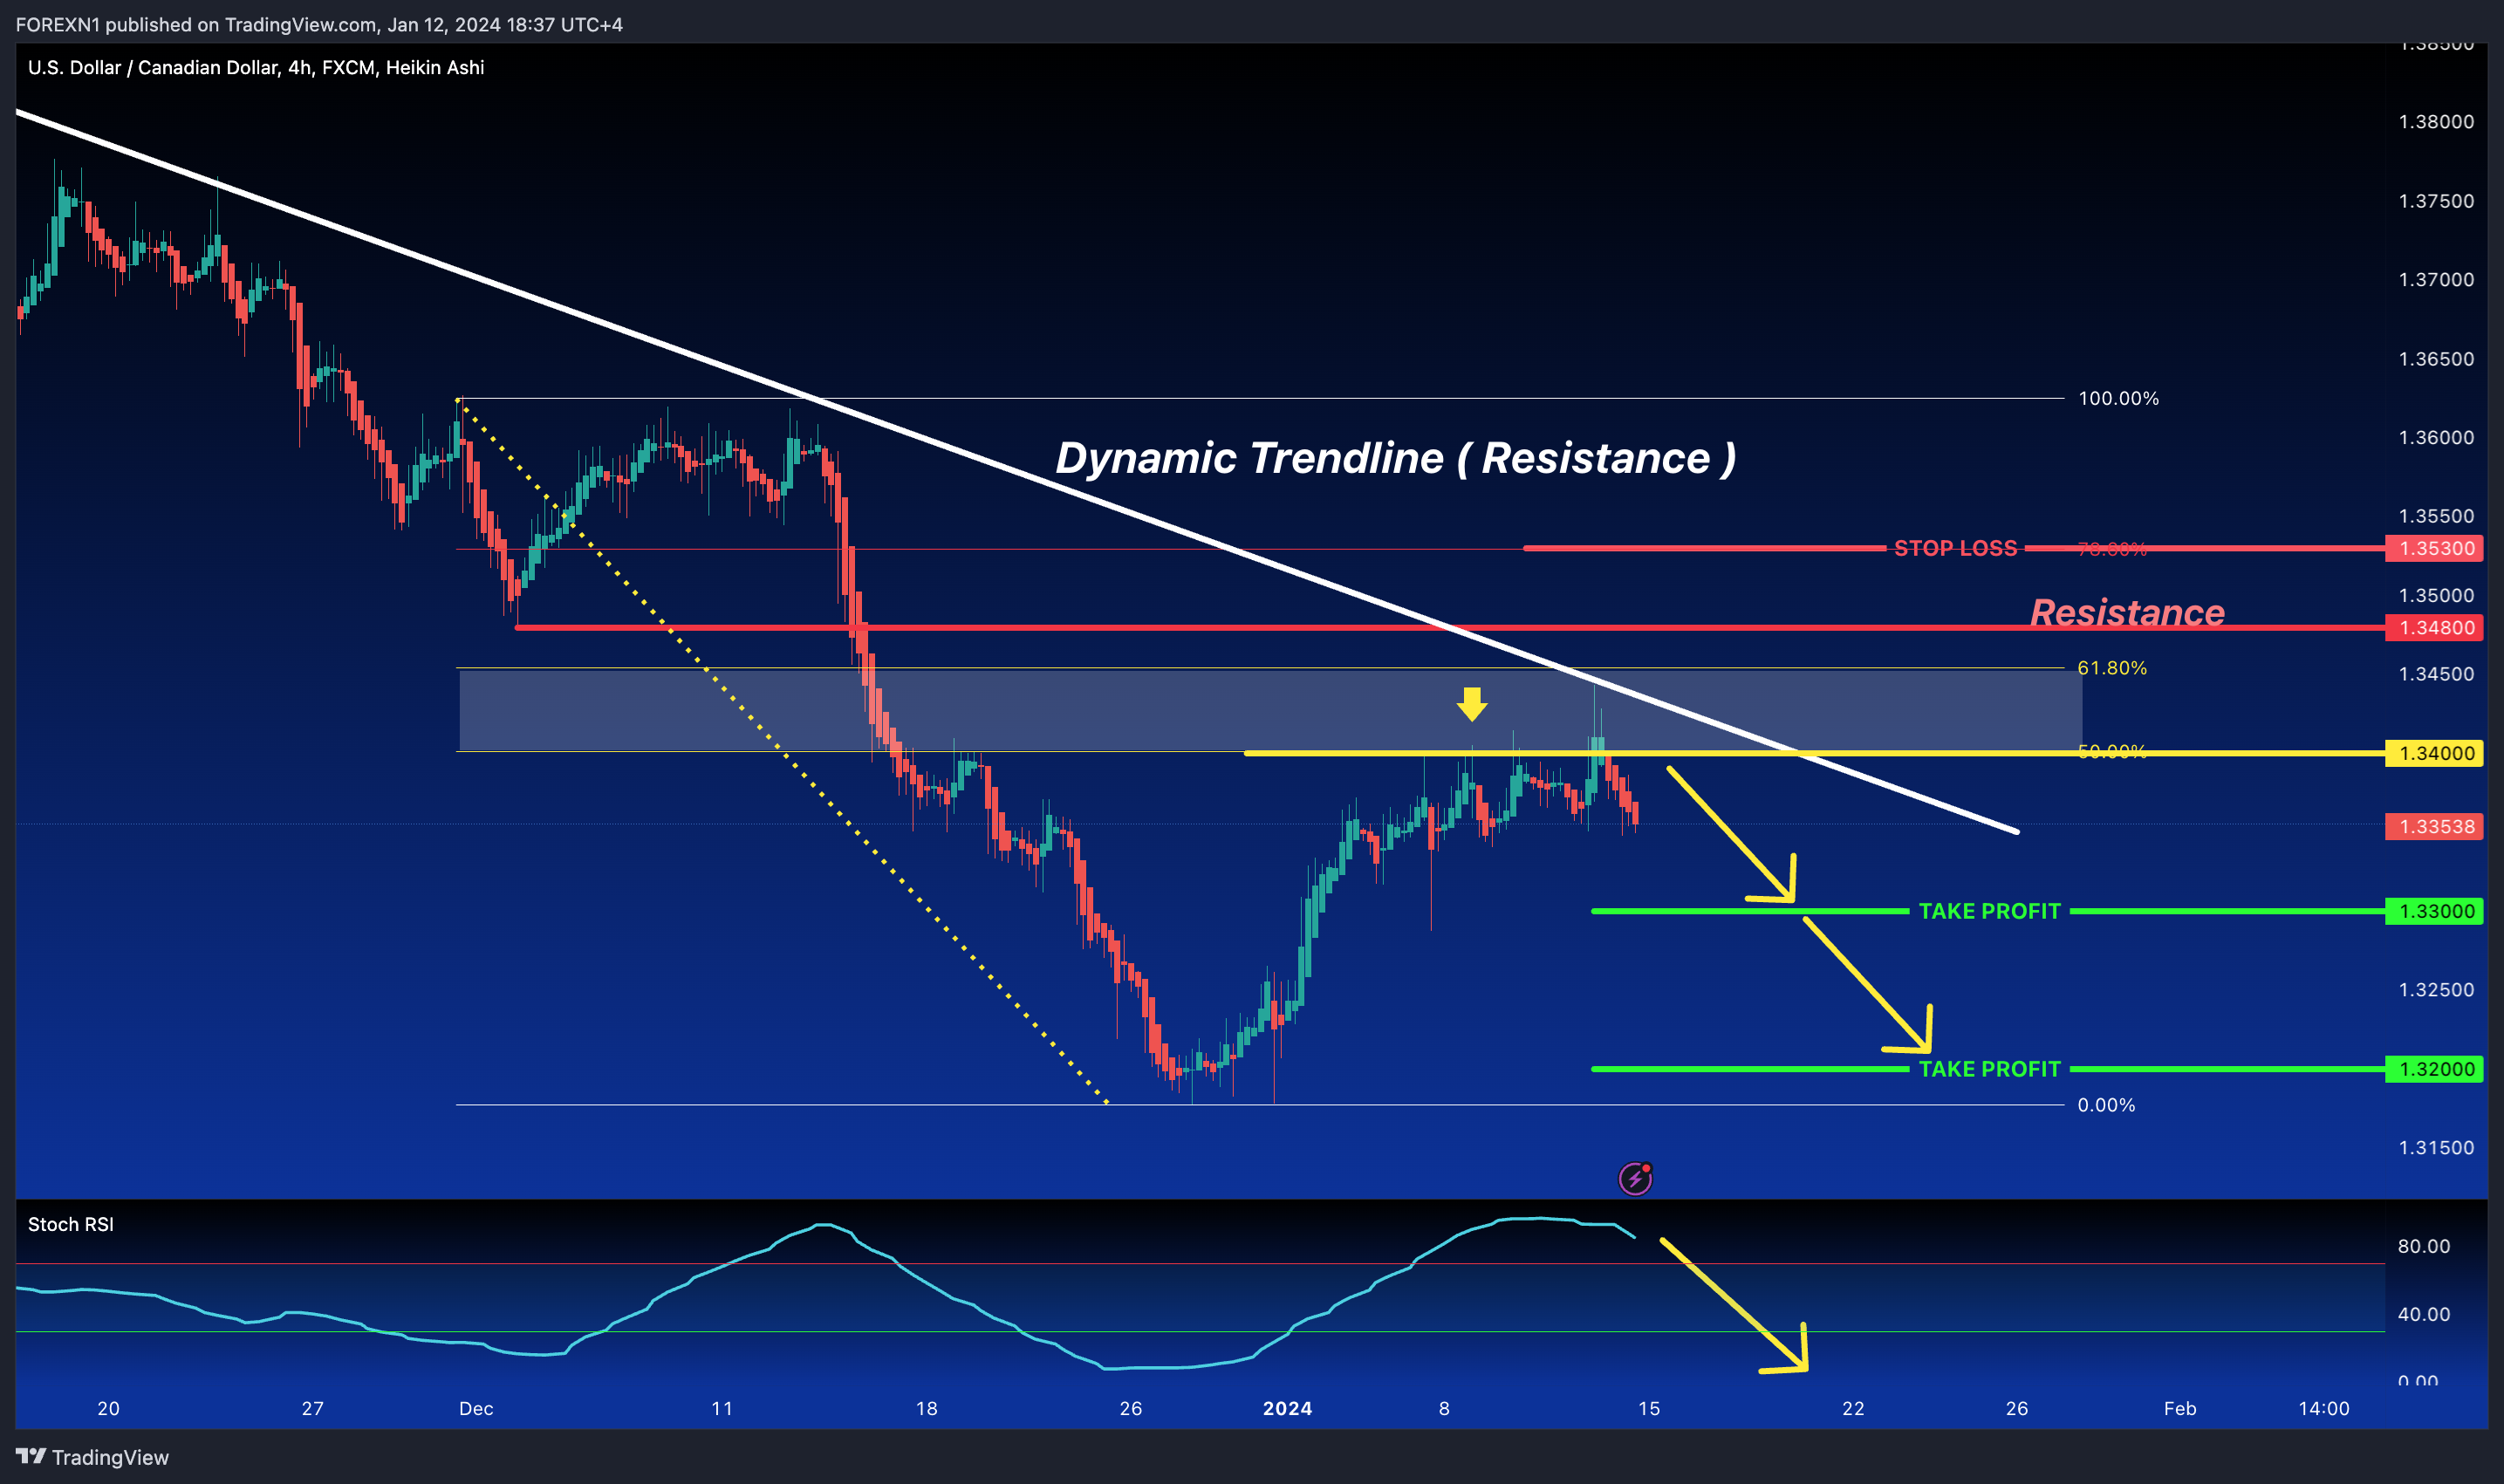Click the 80.00 Stoch RSI scale label
Screen dimensions: 2504x1484
pos(2424,1246)
